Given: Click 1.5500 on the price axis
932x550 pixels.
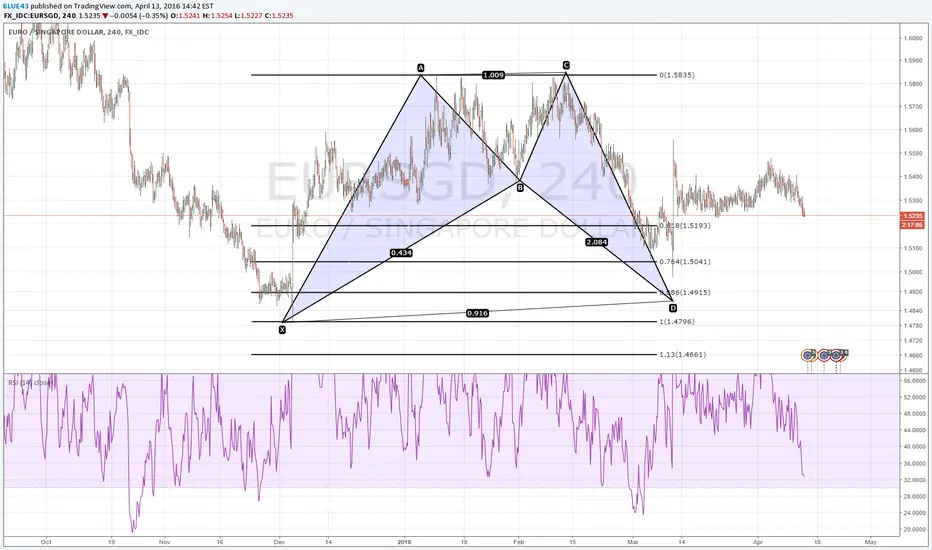Looking at the screenshot, I should coord(912,153).
